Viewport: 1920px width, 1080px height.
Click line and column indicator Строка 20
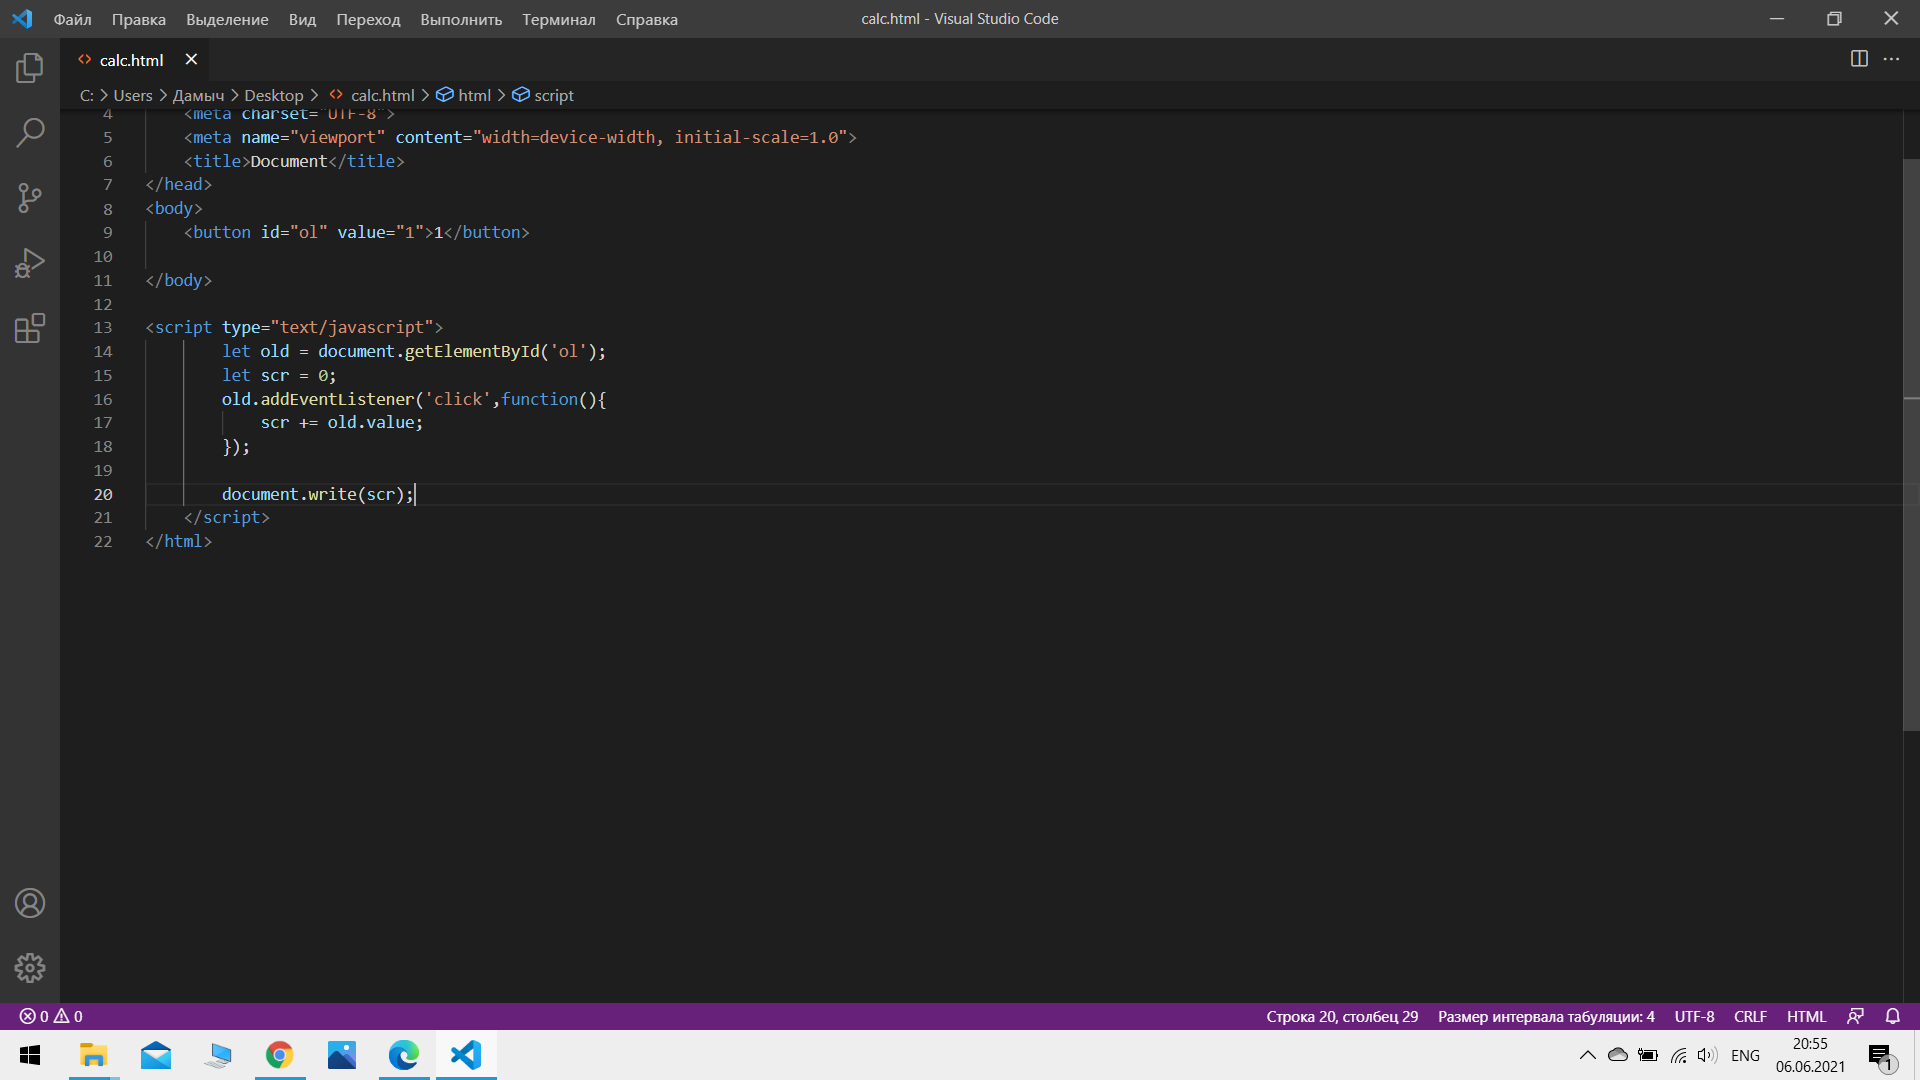click(x=1342, y=1016)
